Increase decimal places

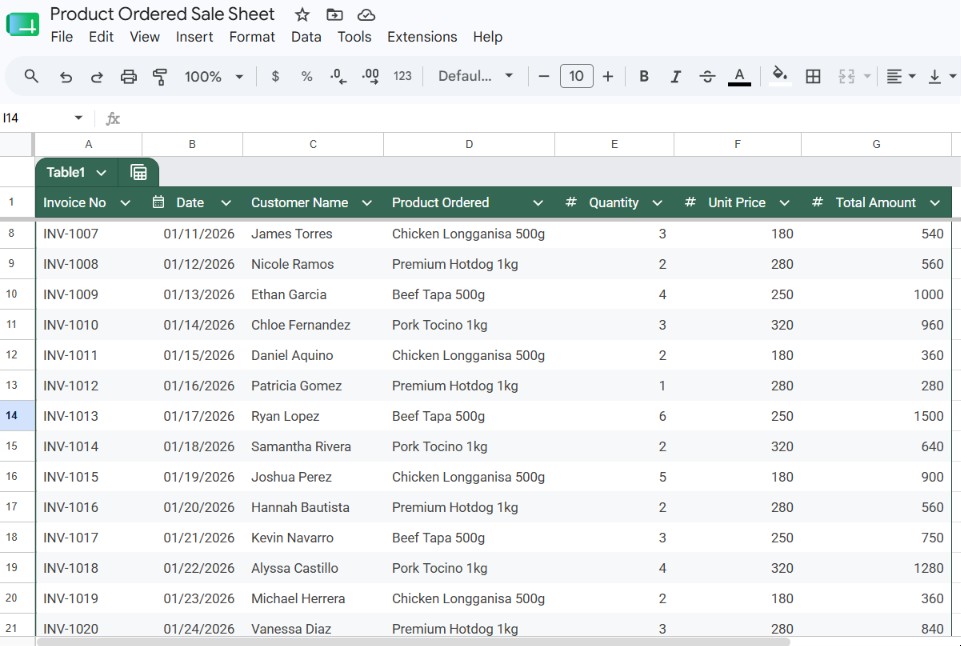(x=370, y=76)
